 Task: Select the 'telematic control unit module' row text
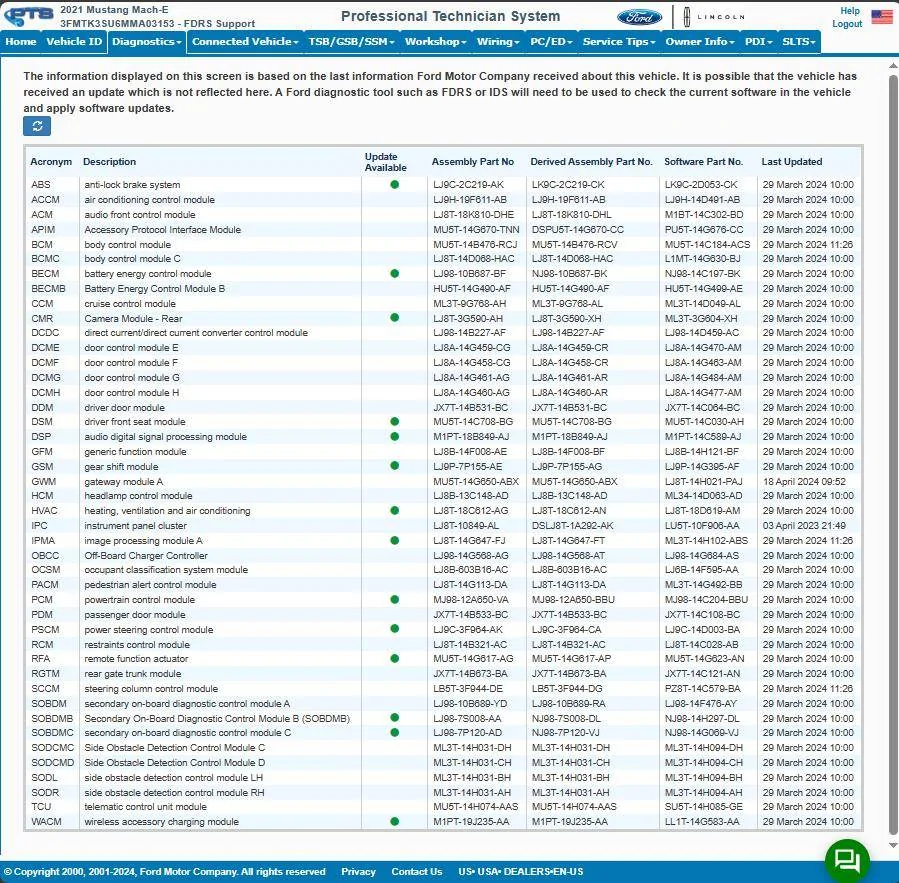click(x=146, y=806)
